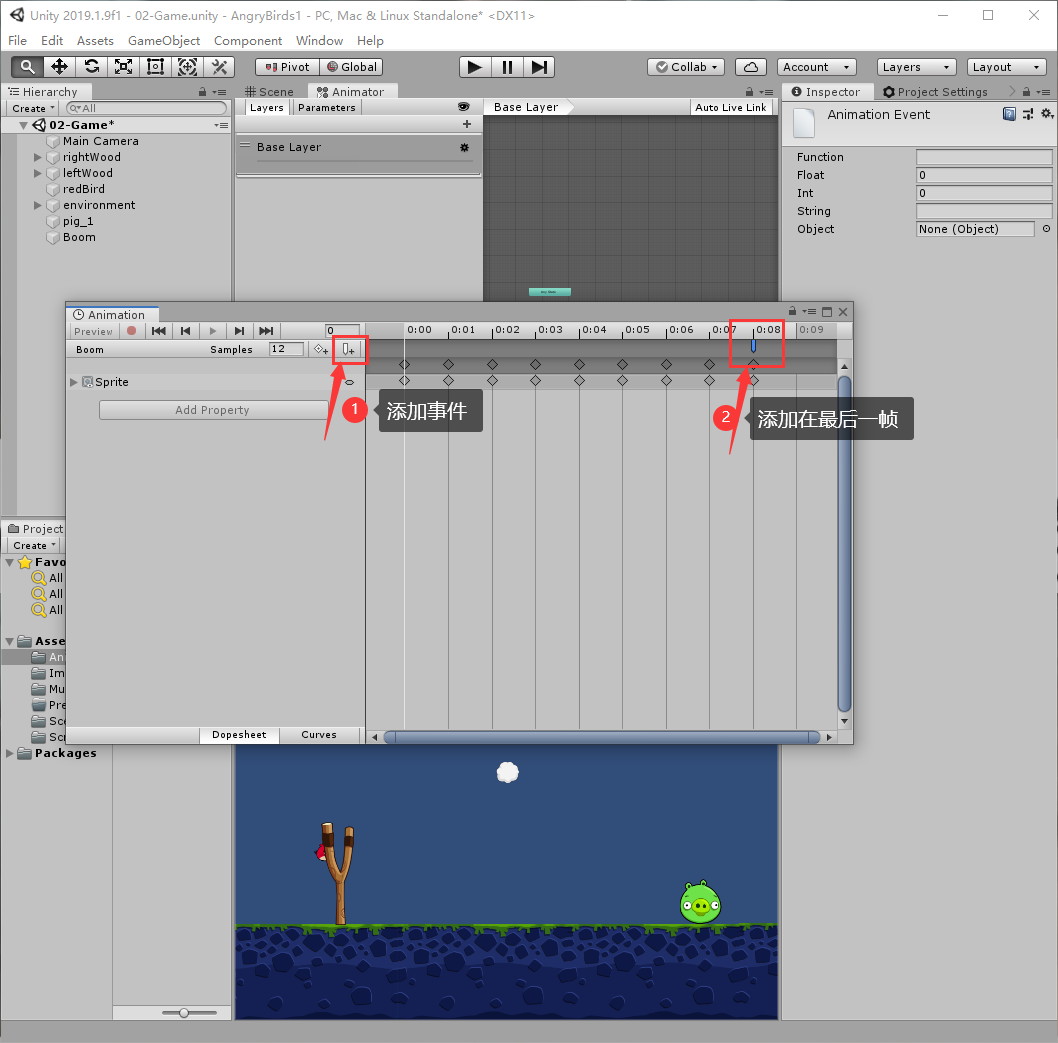Switch to the Project Settings tab
Screen dimensions: 1058x1043
coord(936,92)
